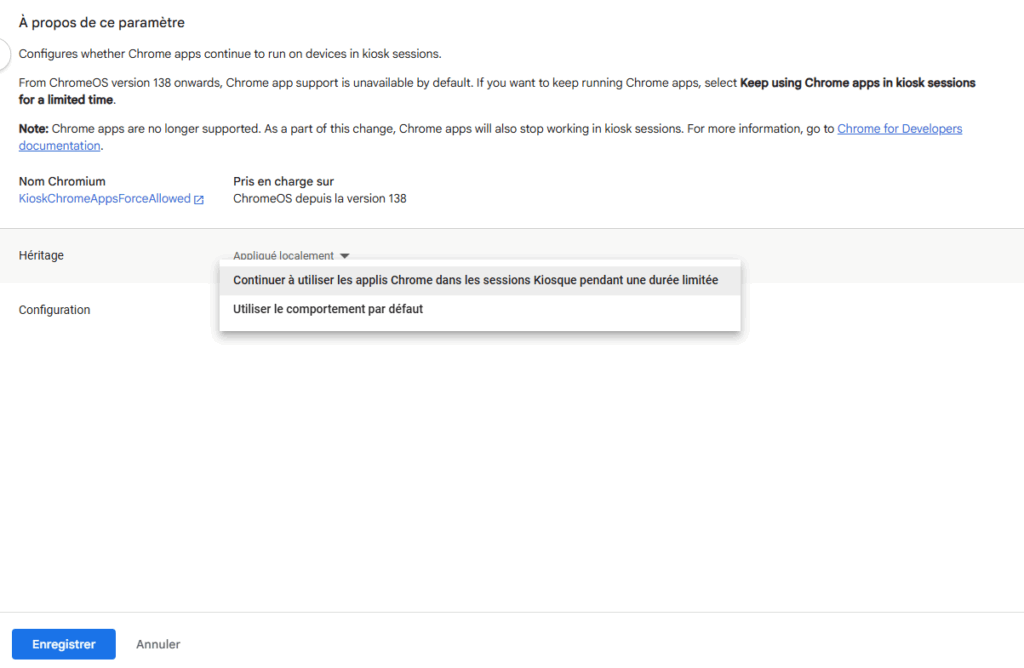Follow the KioskChromeAppsForceAllowed link
1024x668 pixels.
pyautogui.click(x=104, y=199)
